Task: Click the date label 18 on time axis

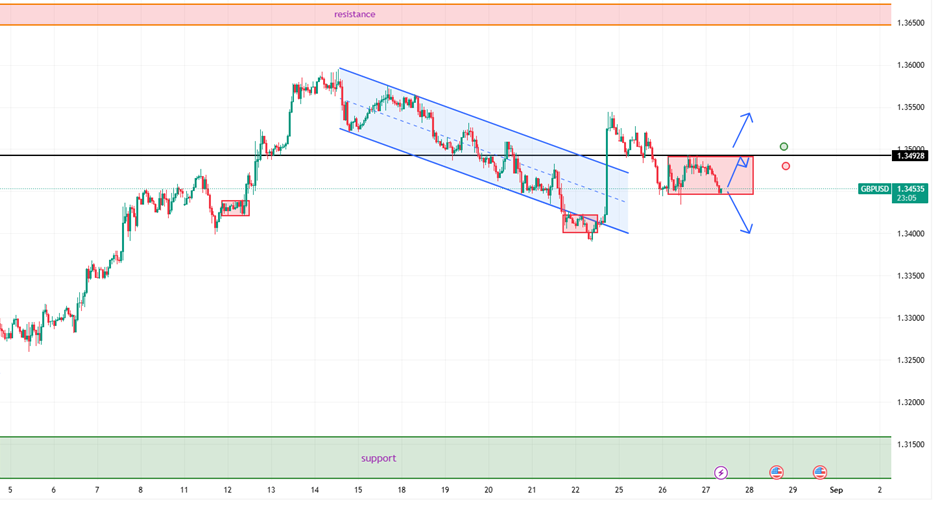Action: (x=401, y=490)
